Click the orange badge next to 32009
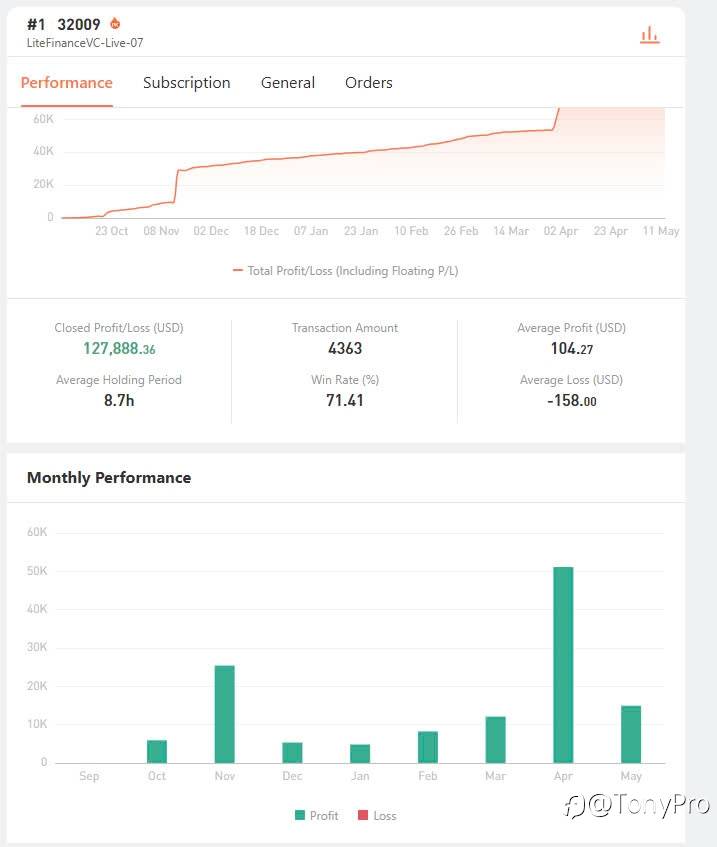 pyautogui.click(x=115, y=23)
